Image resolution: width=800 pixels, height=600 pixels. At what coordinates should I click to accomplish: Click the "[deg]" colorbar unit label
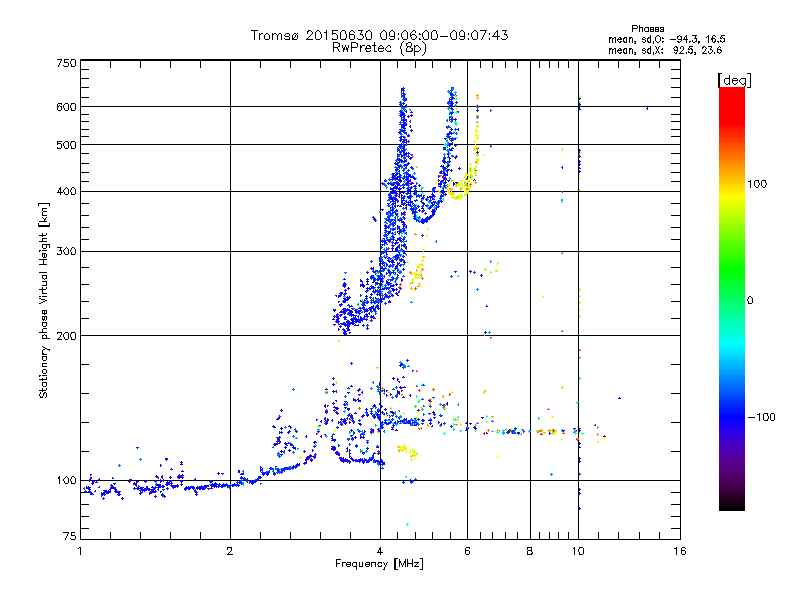pos(734,80)
